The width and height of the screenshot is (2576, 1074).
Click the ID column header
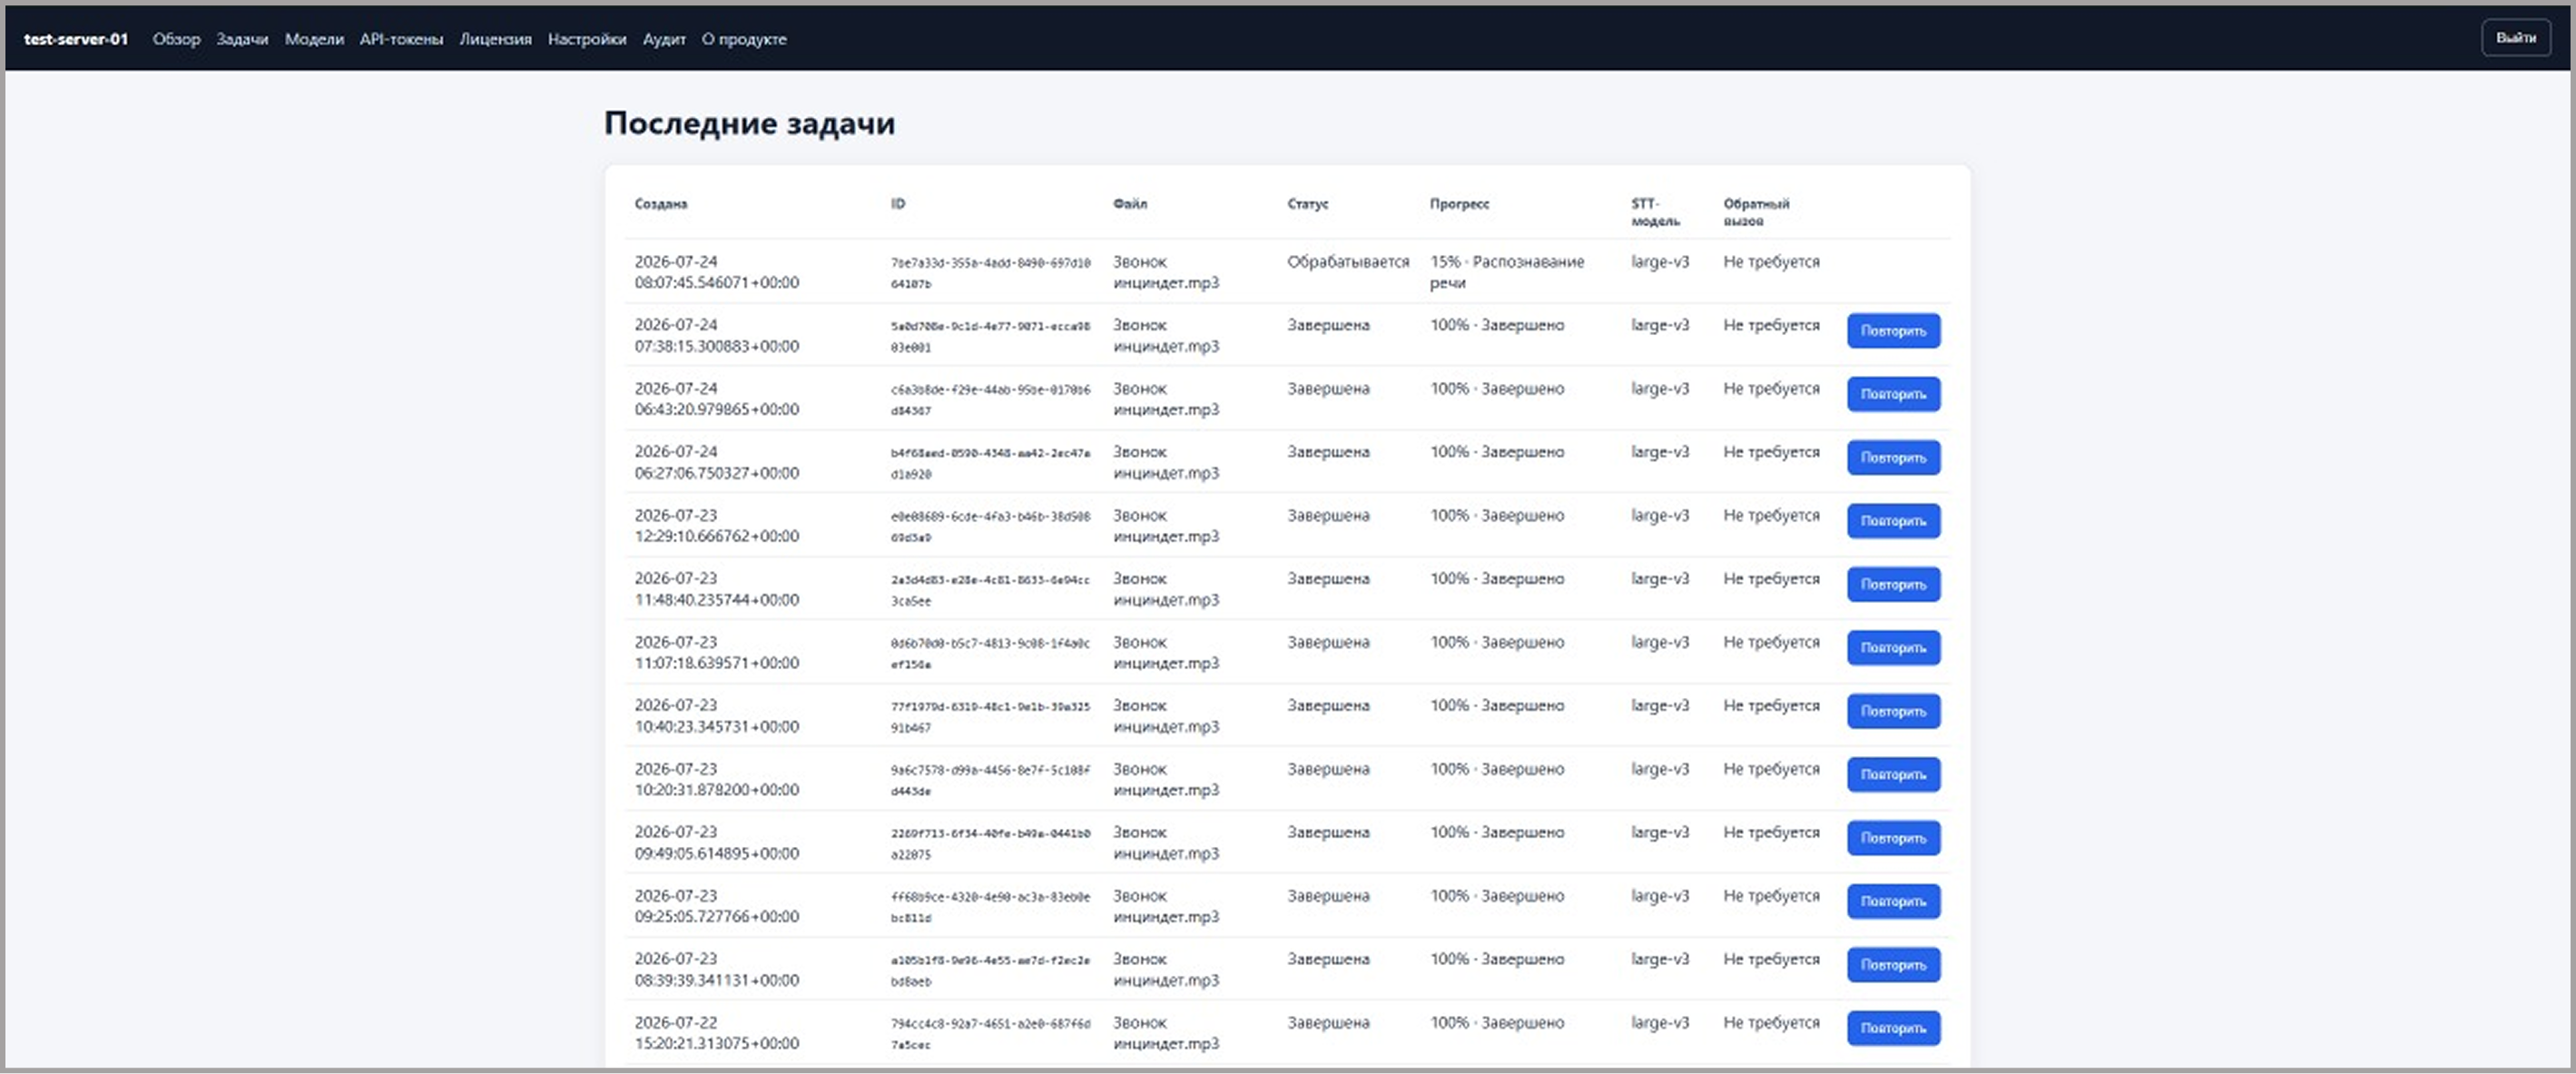point(898,204)
